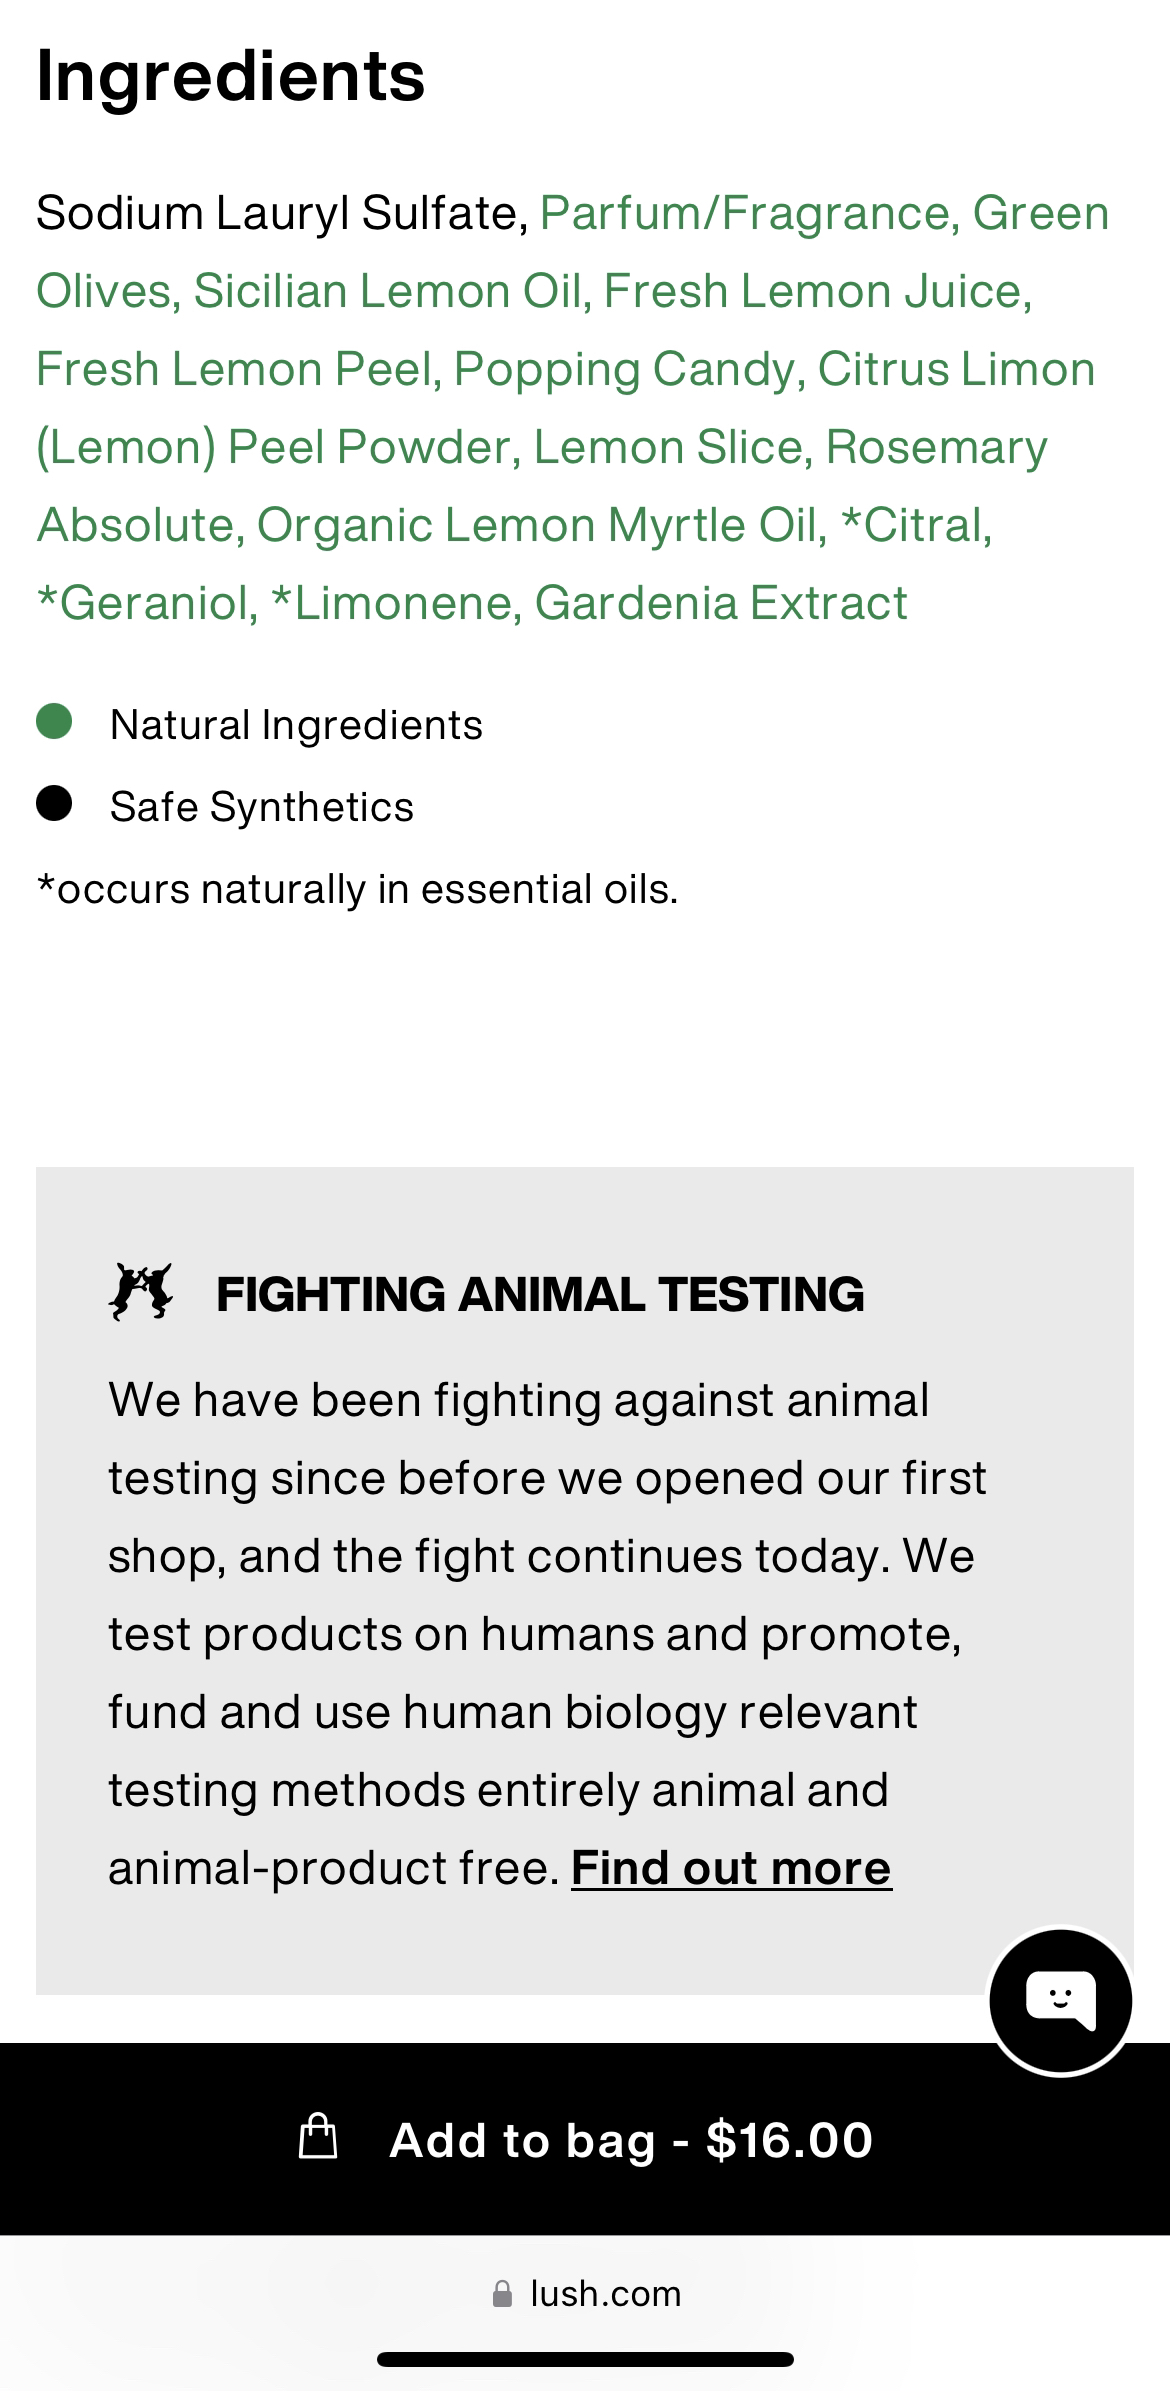Viewport: 1170px width, 2391px height.
Task: Click the green Natural Ingredients dot
Action: (54, 722)
